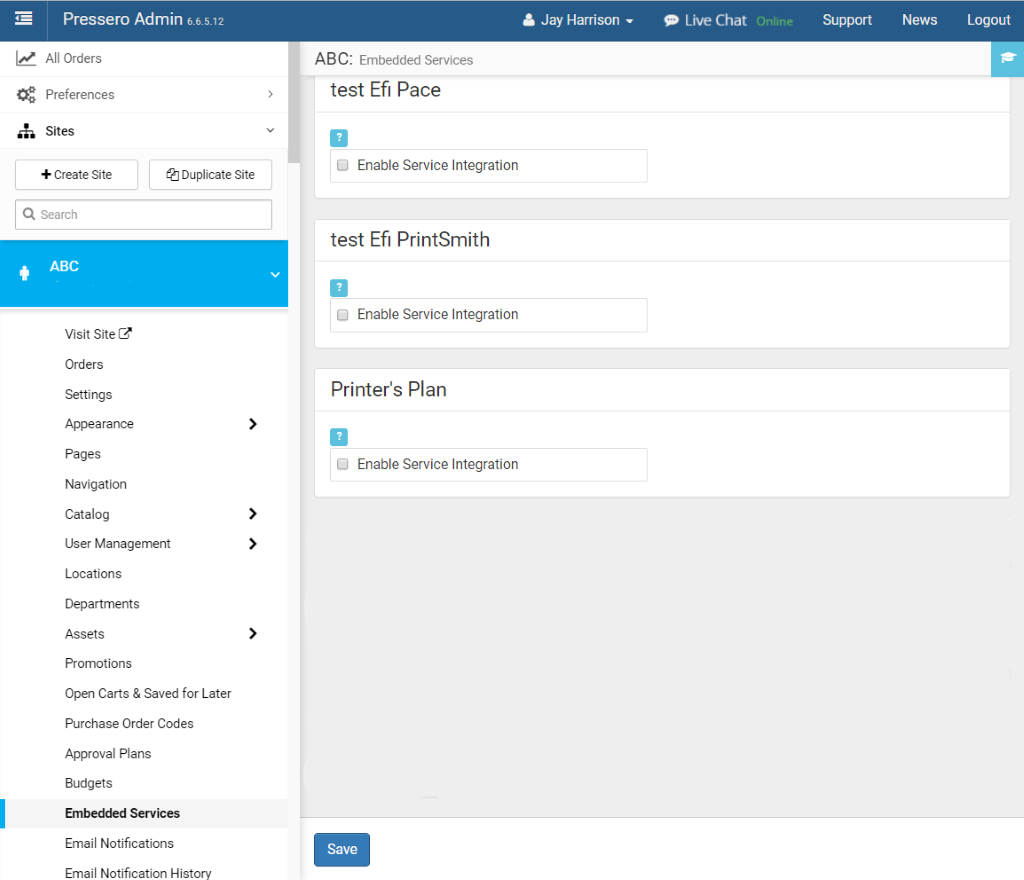Open Purchase Order Codes
Screen dimensions: 1024x880
[x=129, y=723]
